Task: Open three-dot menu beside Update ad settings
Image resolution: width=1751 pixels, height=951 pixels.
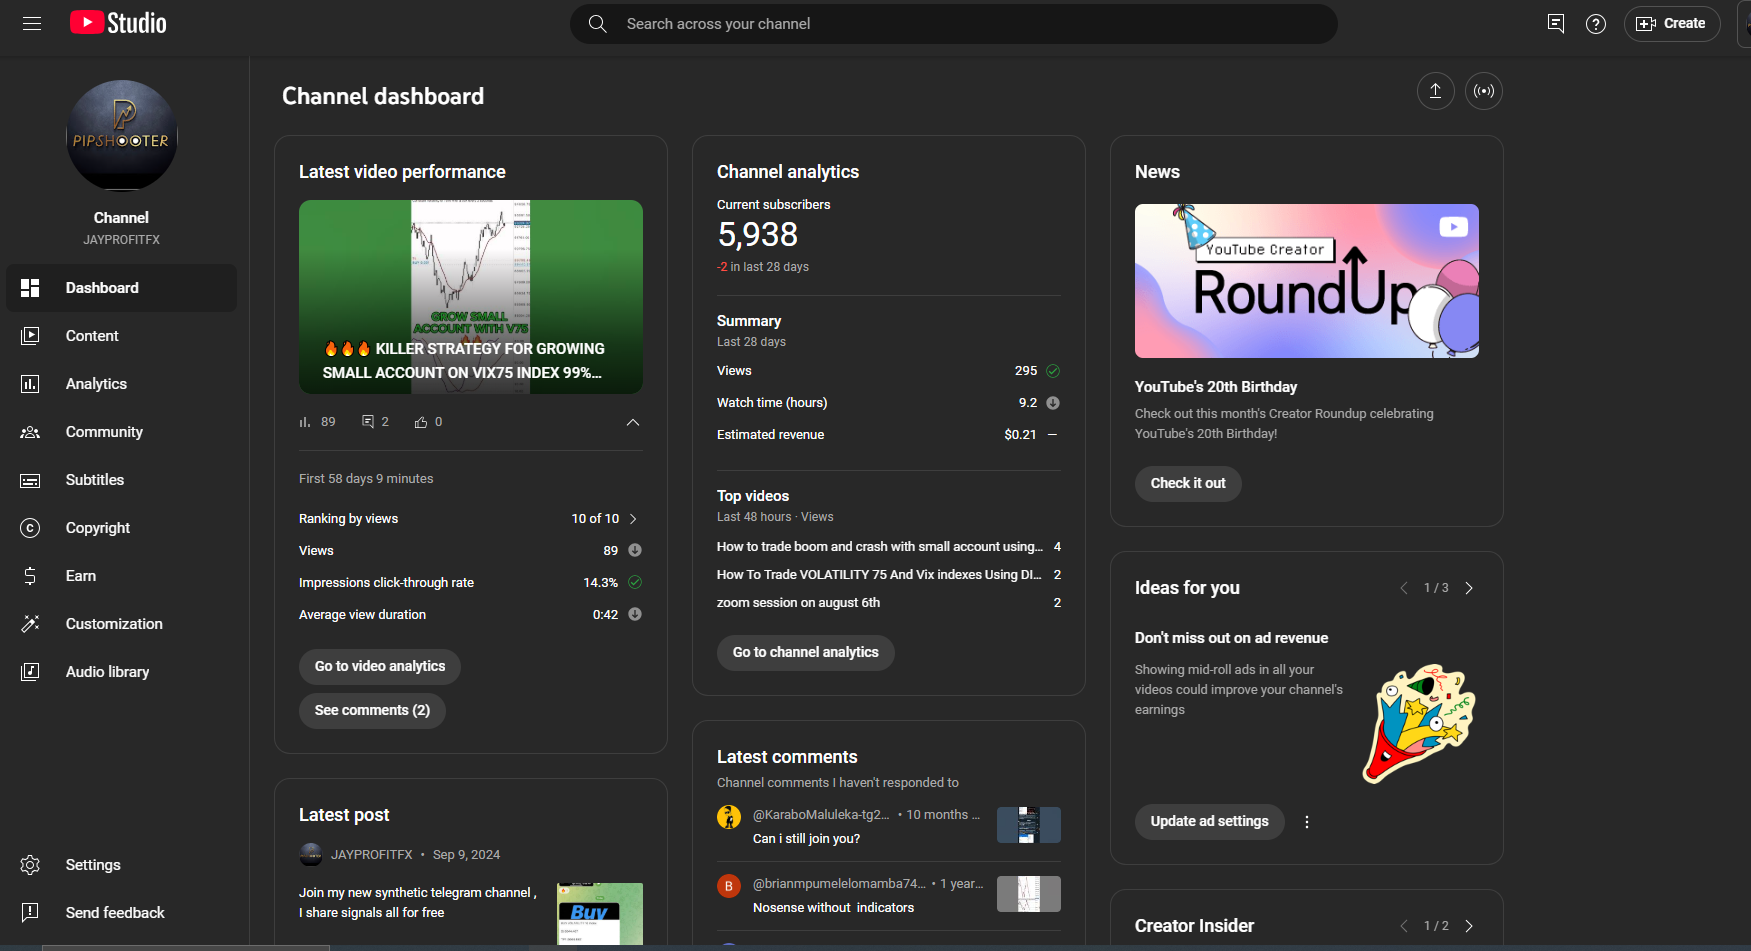Action: click(1307, 822)
